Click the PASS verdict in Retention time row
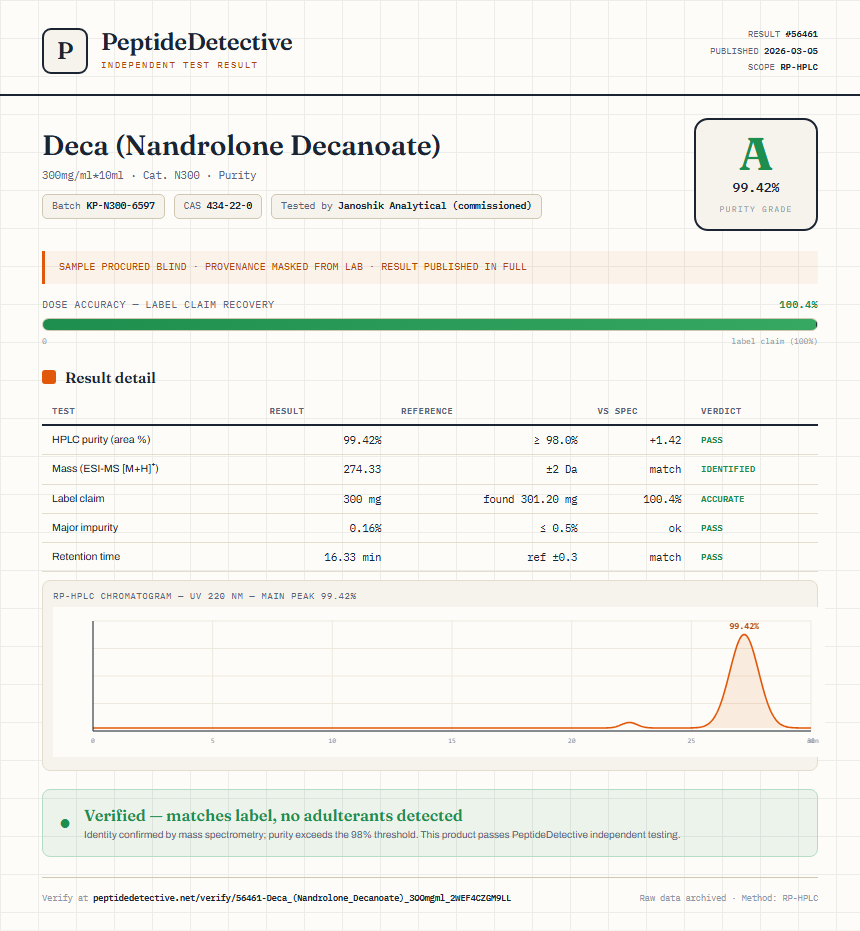The height and width of the screenshot is (931, 860). (x=712, y=557)
